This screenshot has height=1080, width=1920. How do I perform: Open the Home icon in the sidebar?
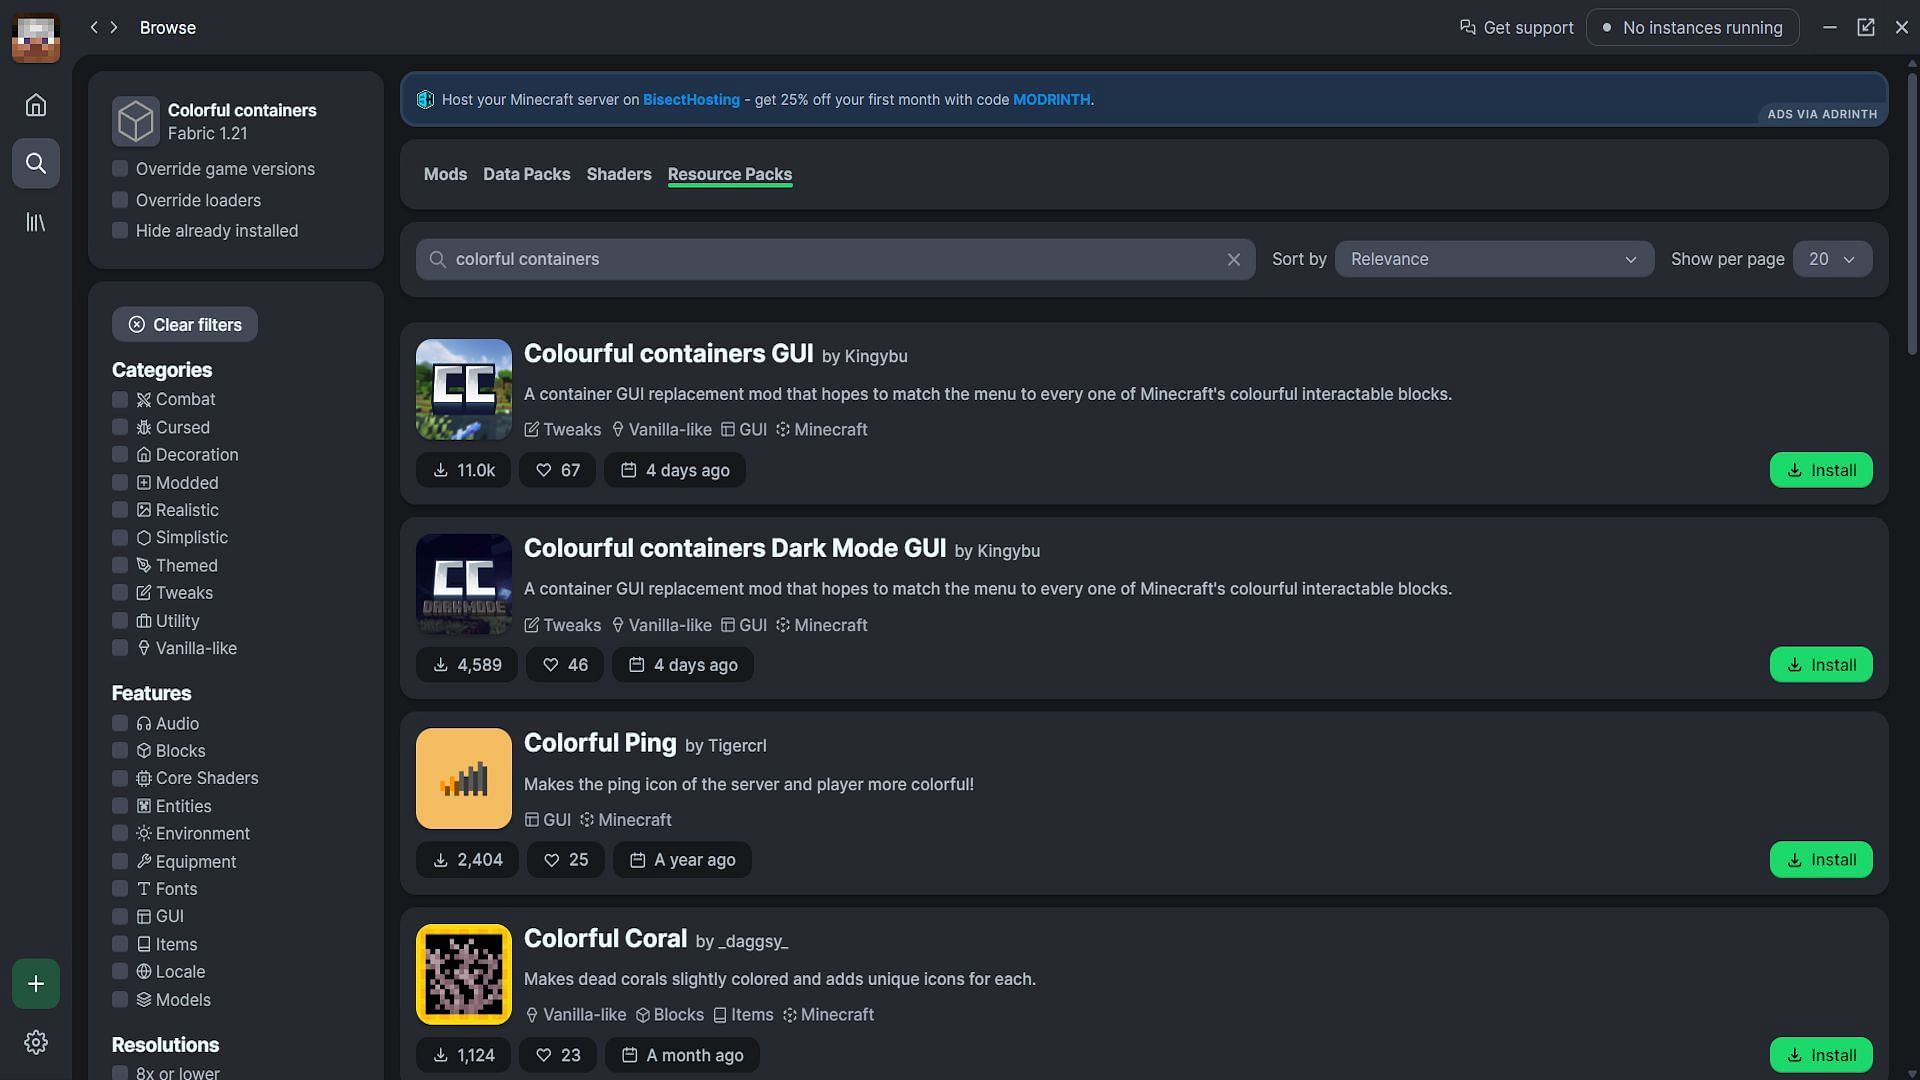(36, 105)
